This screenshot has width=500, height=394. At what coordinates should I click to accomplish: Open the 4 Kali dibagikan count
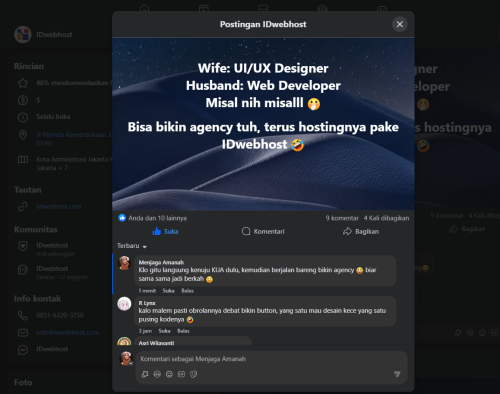tap(386, 218)
